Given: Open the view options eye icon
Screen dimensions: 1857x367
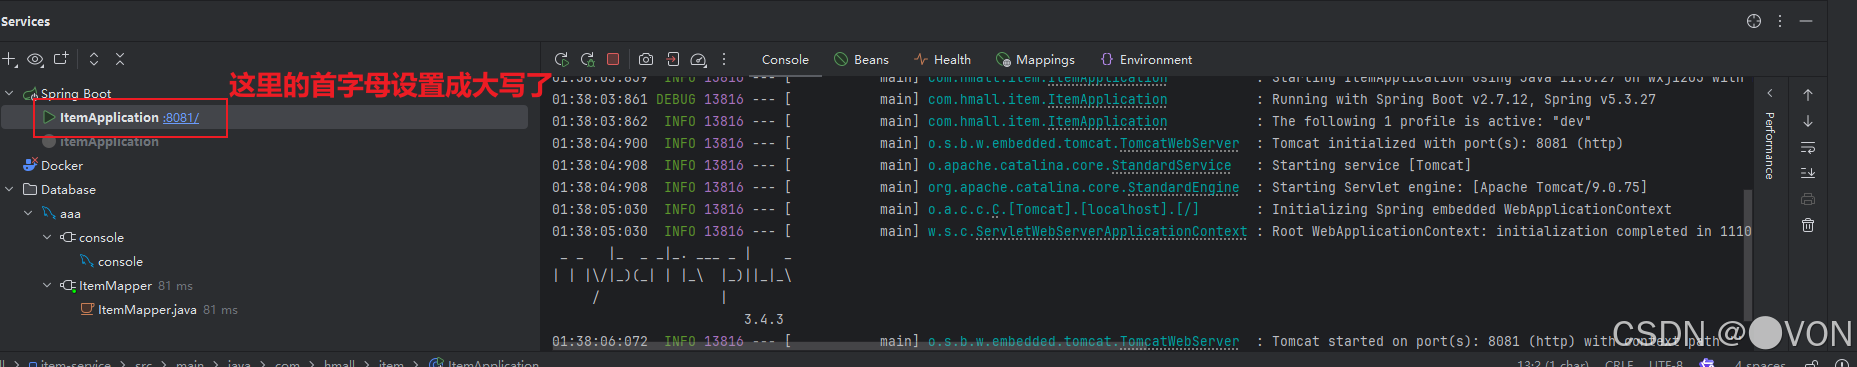Looking at the screenshot, I should pos(35,60).
